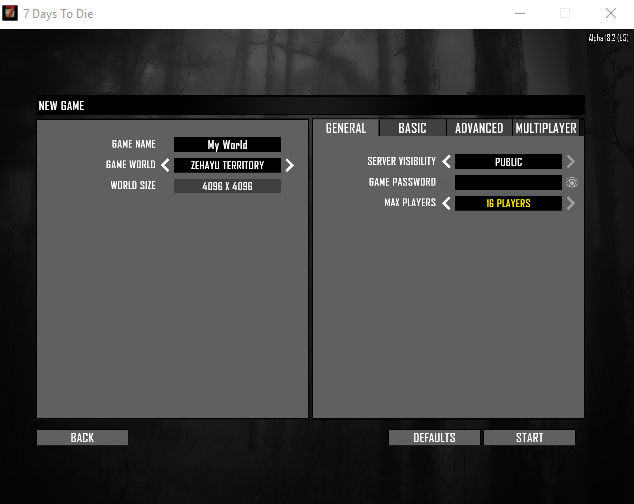This screenshot has height=504, width=634.
Task: Close the 7 Days To Die window
Action: (x=611, y=13)
